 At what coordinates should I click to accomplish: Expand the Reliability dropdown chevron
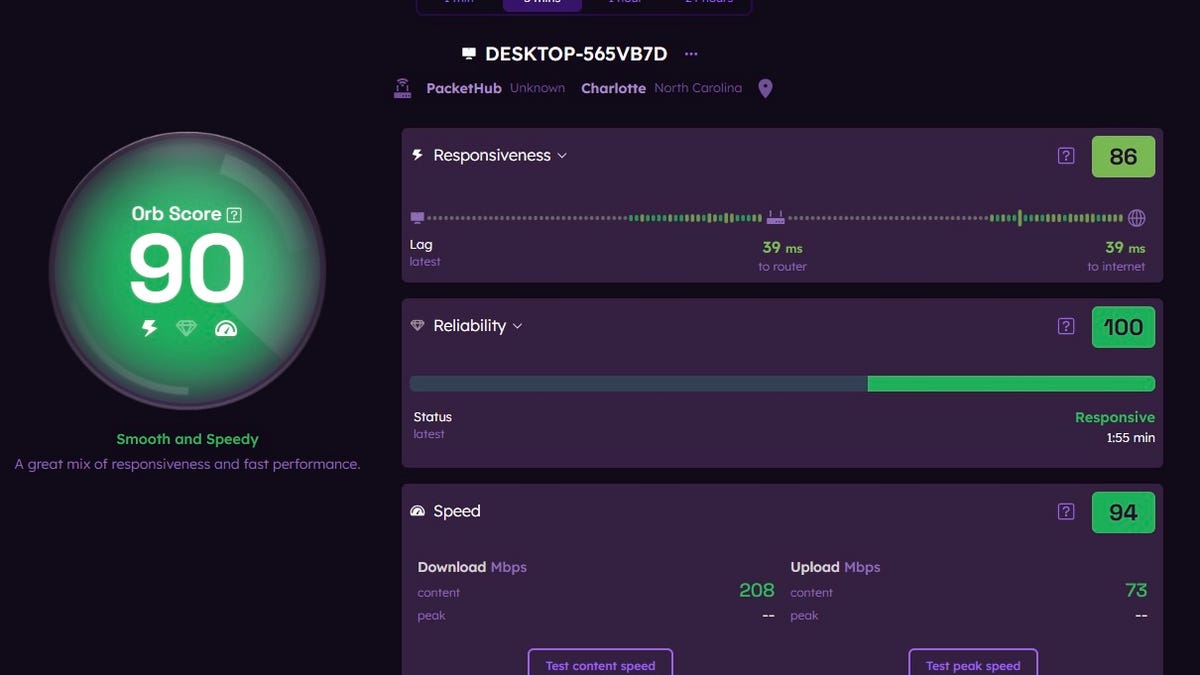click(x=517, y=326)
